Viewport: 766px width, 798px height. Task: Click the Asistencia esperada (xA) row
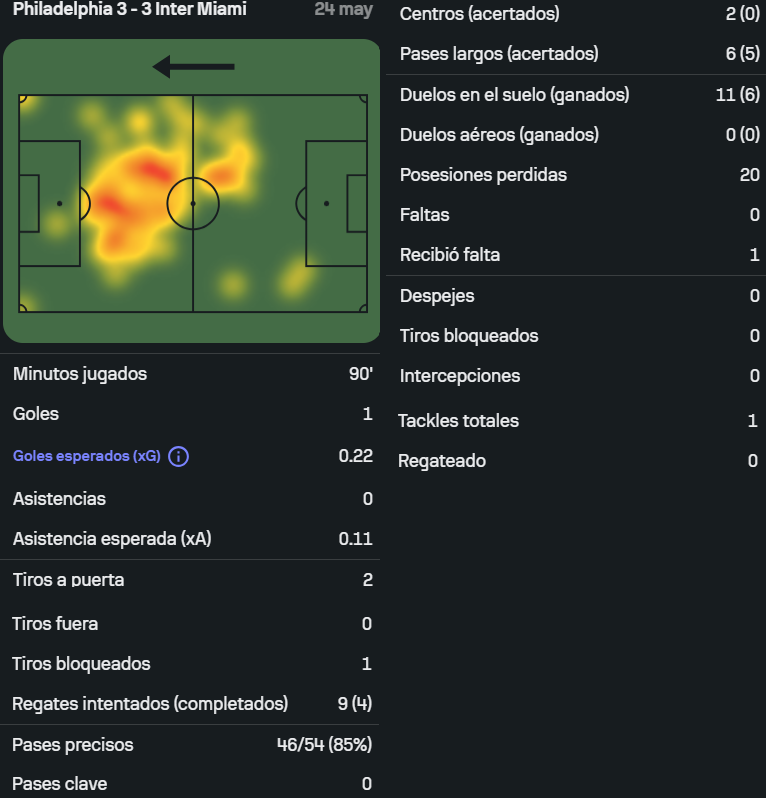192,539
